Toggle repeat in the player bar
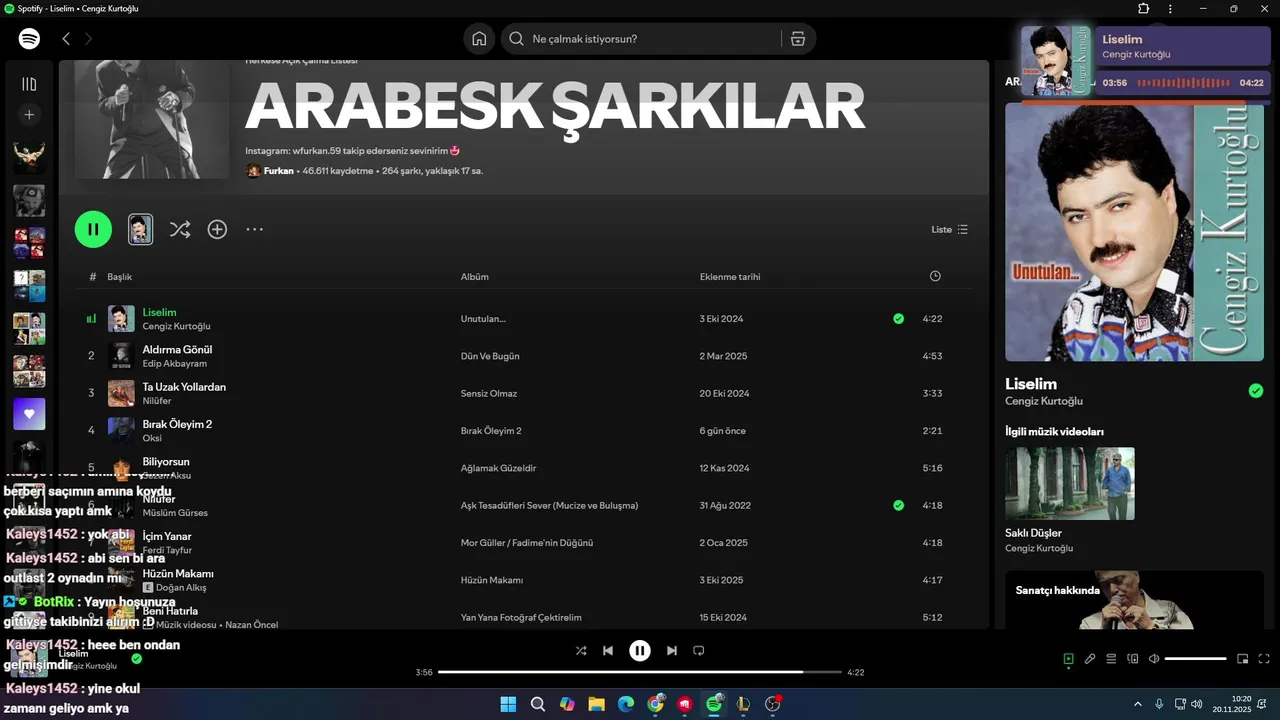Image resolution: width=1280 pixels, height=720 pixels. click(699, 651)
